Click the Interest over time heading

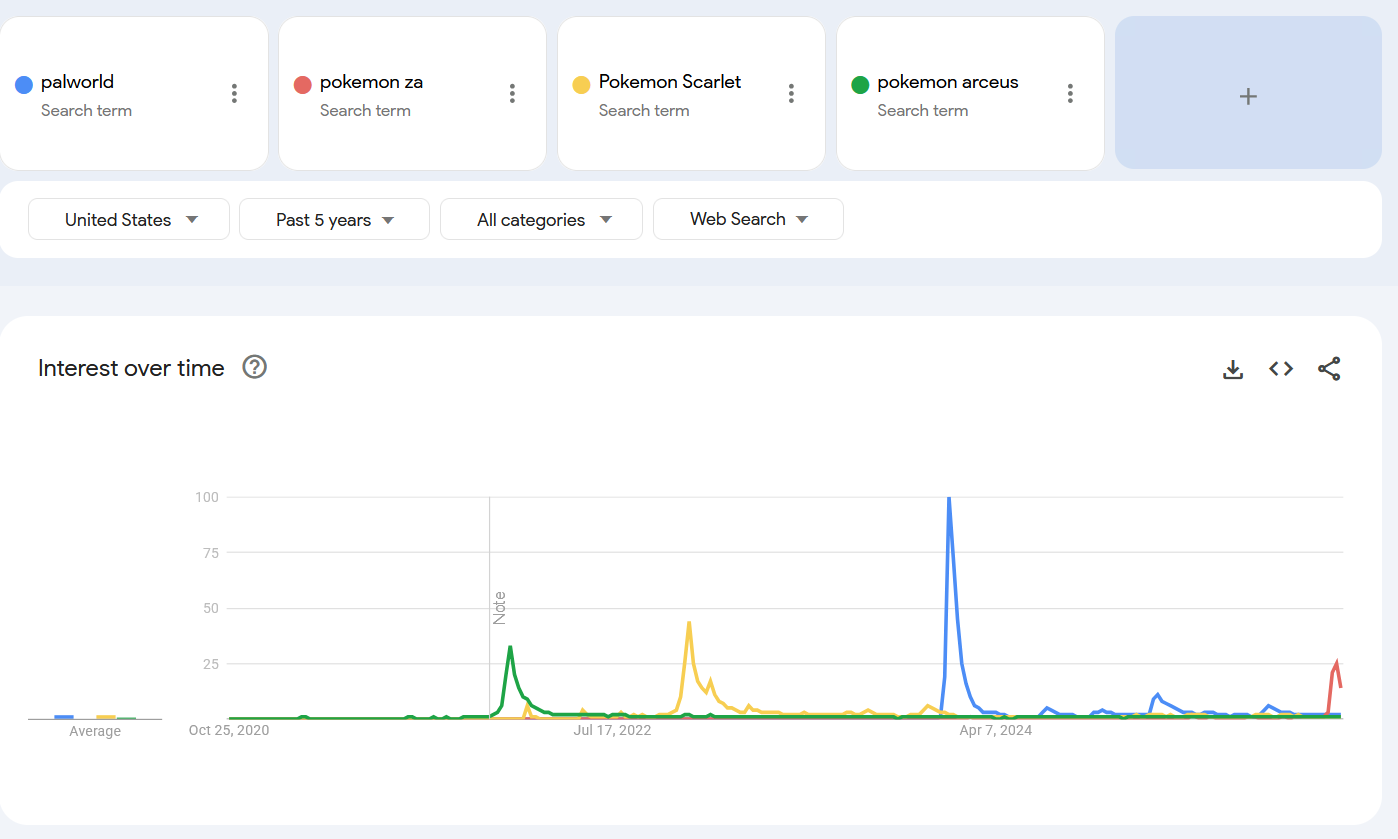click(x=131, y=368)
